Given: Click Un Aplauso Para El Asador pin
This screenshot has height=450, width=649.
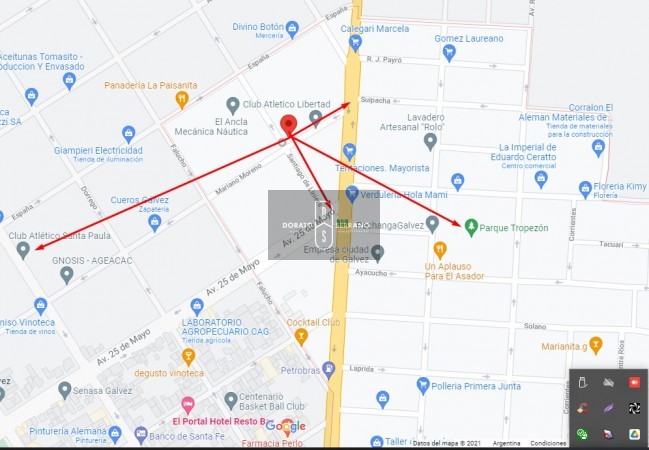Looking at the screenshot, I should click(x=440, y=250).
